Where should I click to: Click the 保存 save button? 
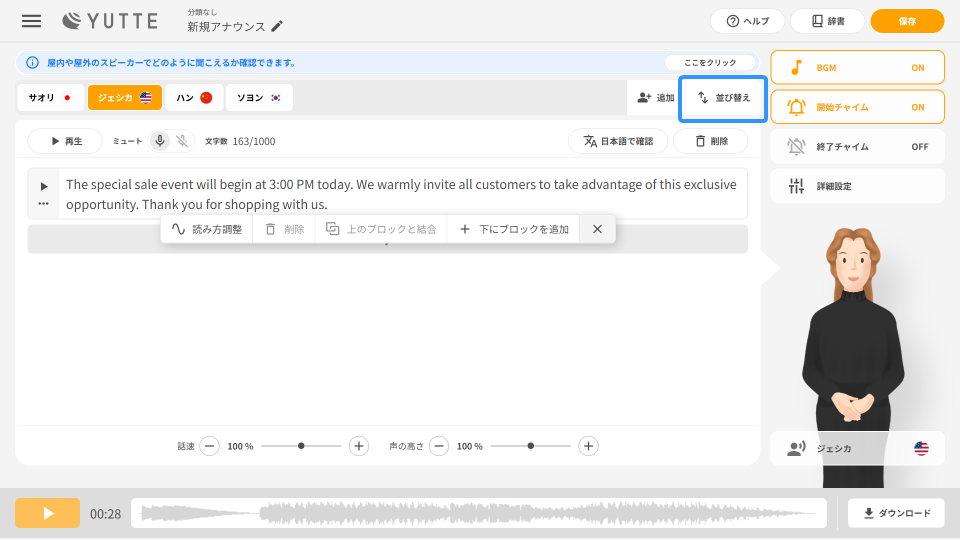(x=907, y=21)
